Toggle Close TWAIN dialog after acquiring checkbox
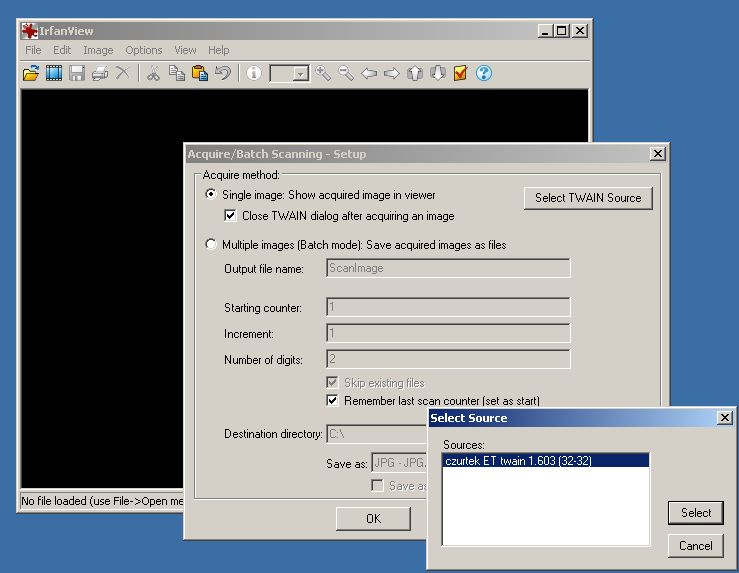 click(x=230, y=216)
